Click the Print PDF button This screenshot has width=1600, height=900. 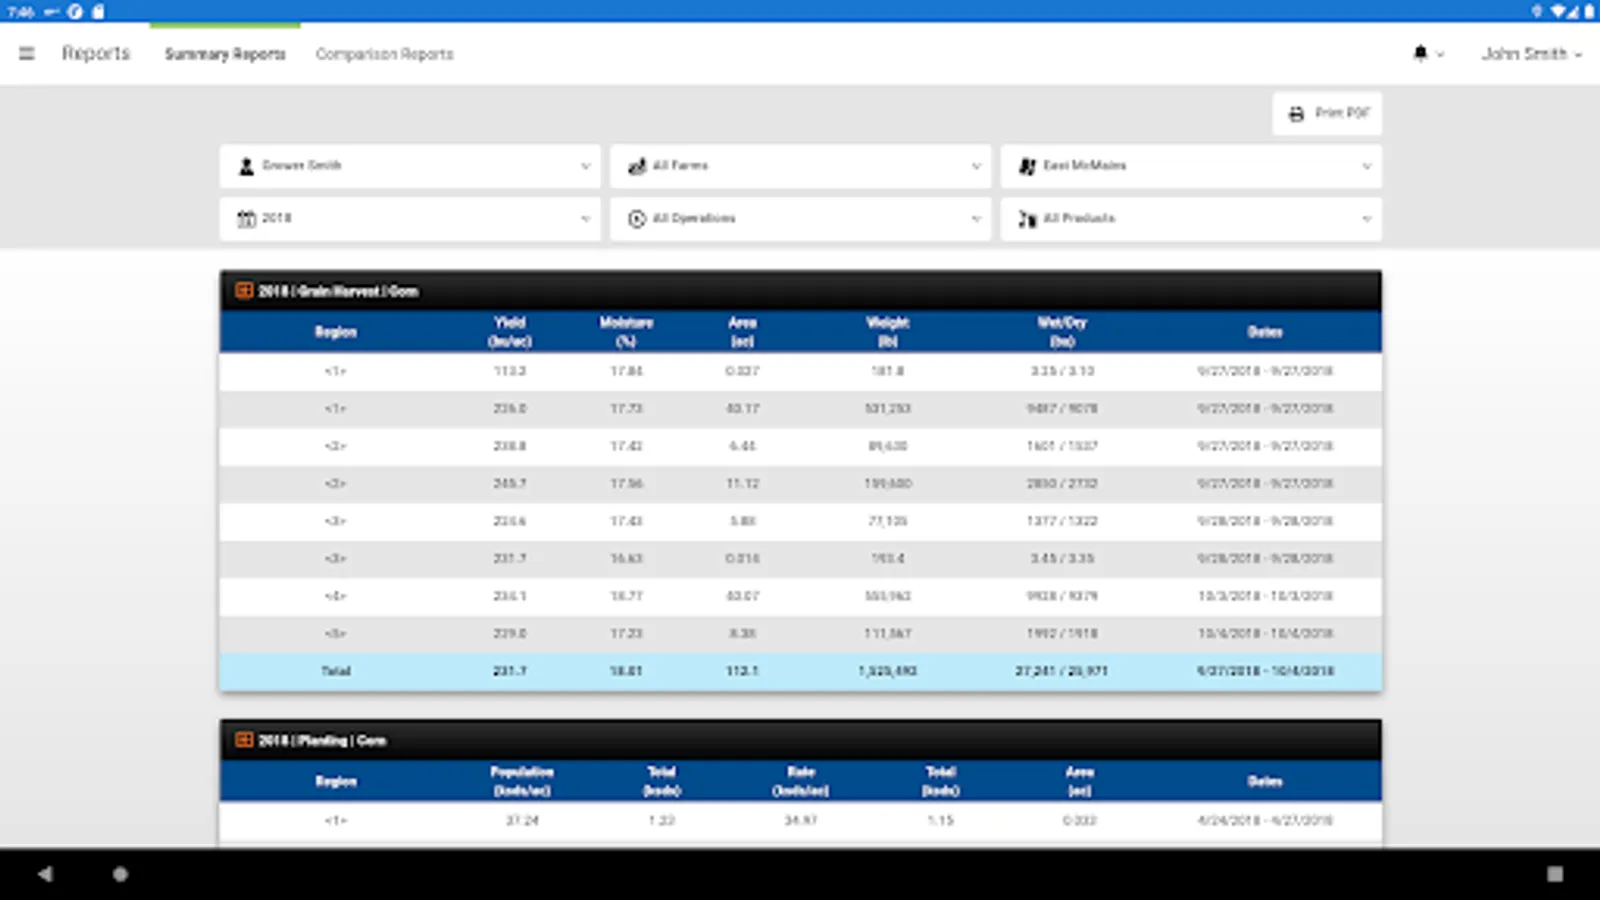coord(1327,113)
